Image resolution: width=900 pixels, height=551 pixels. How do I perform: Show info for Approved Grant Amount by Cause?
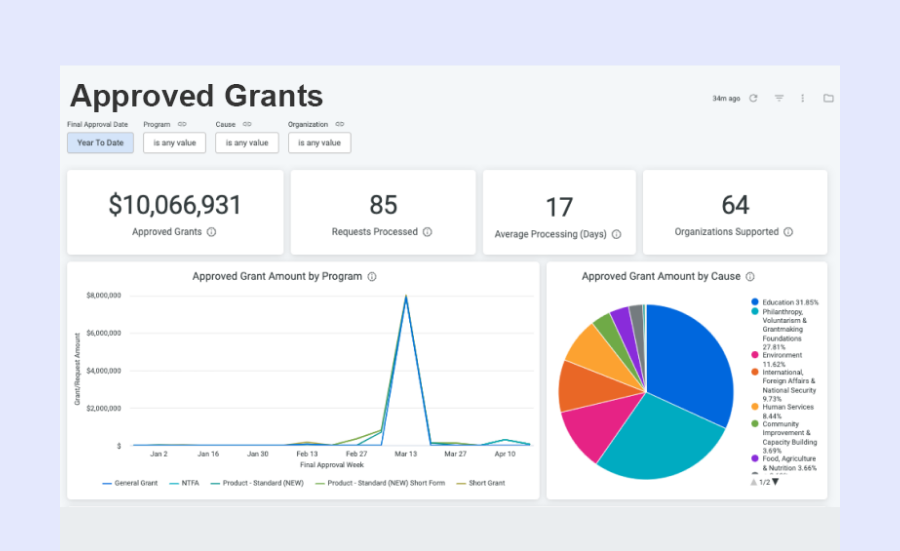click(x=750, y=277)
